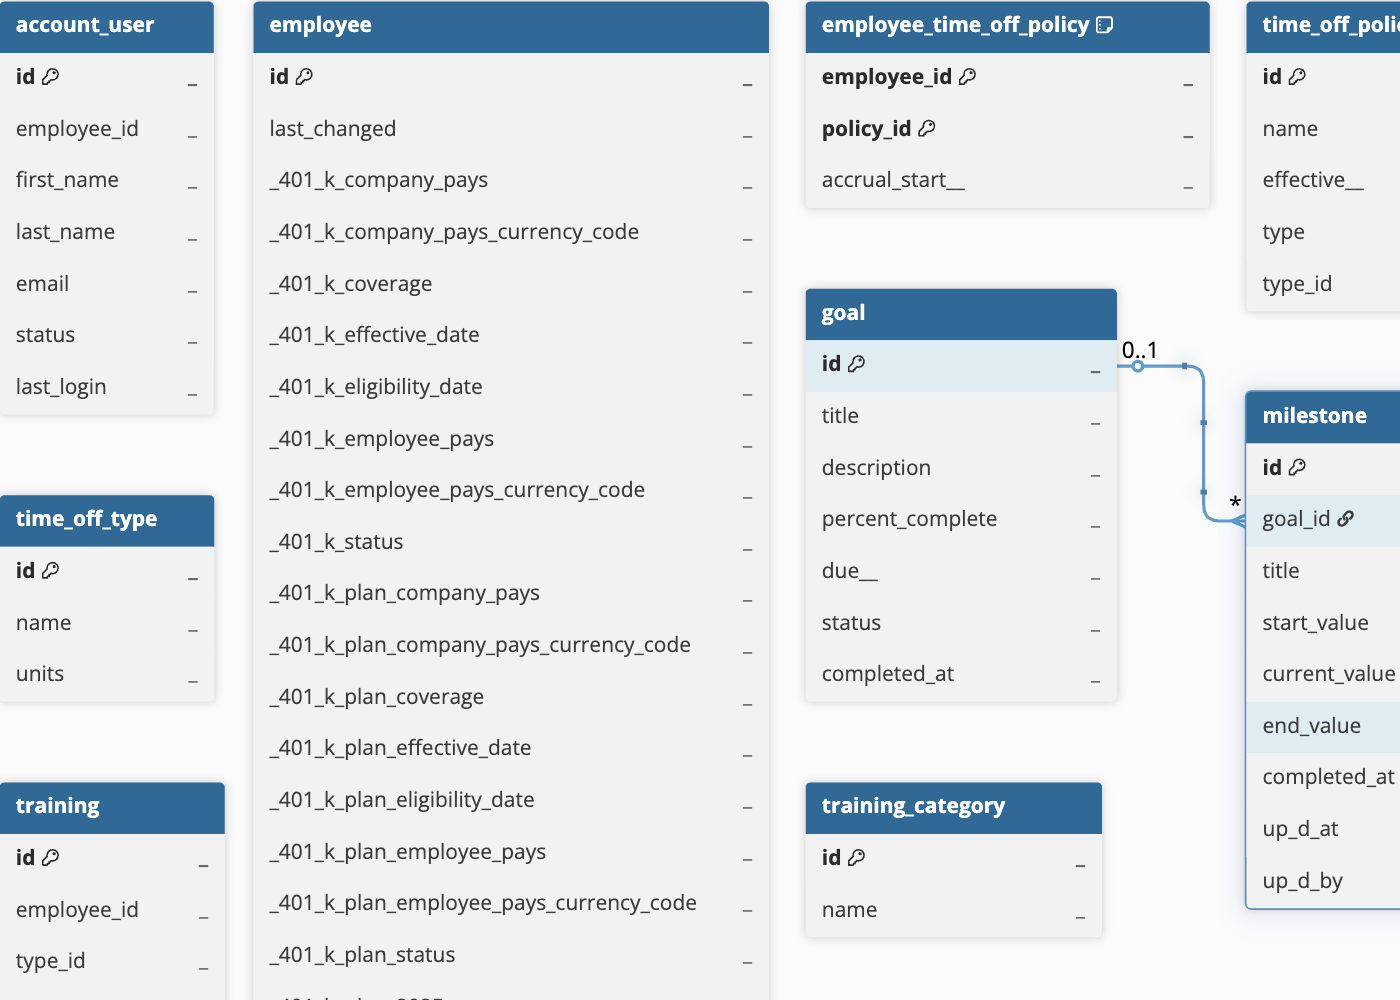The width and height of the screenshot is (1400, 1000).
Task: Select type_id column in training table
Action: pyautogui.click(x=112, y=961)
